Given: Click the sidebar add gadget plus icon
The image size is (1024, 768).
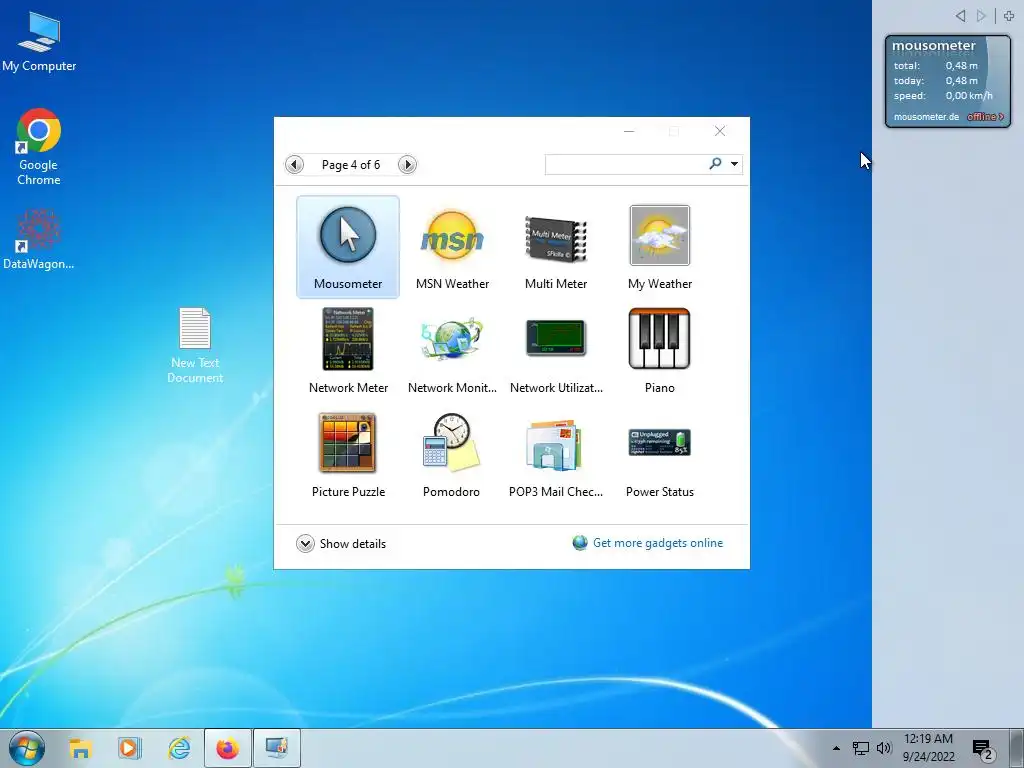Looking at the screenshot, I should pos(1009,16).
